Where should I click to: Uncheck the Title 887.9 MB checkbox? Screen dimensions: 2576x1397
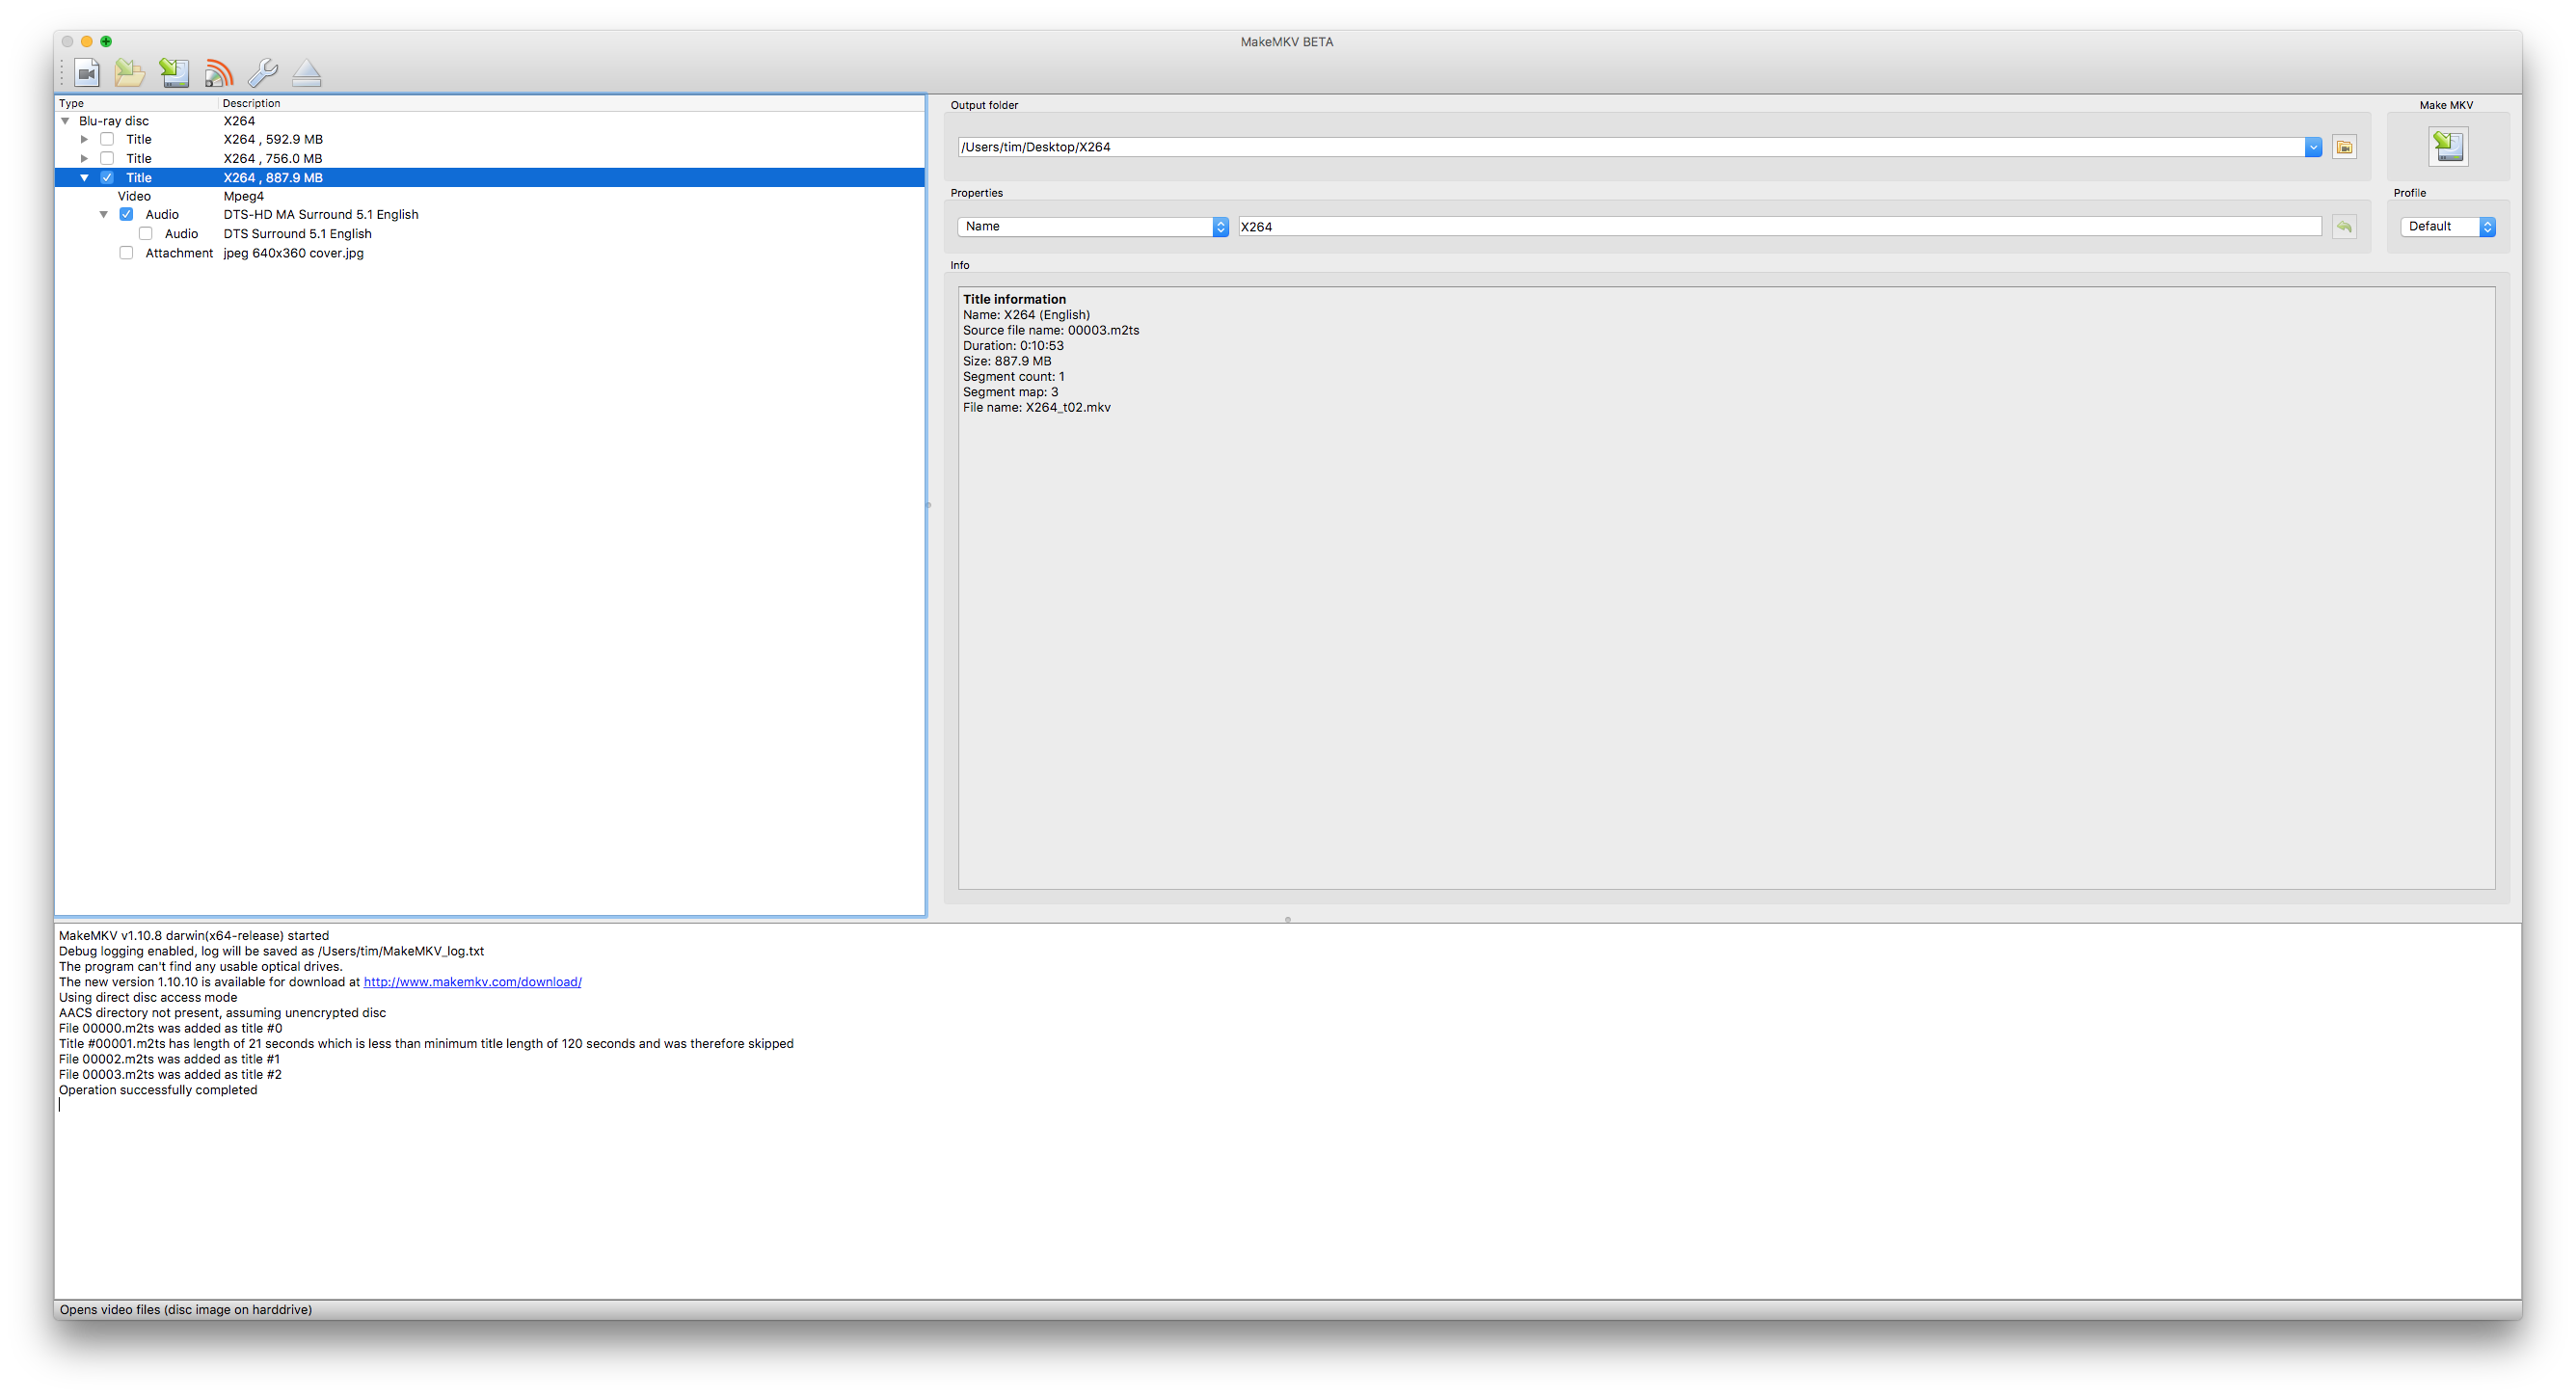point(107,177)
